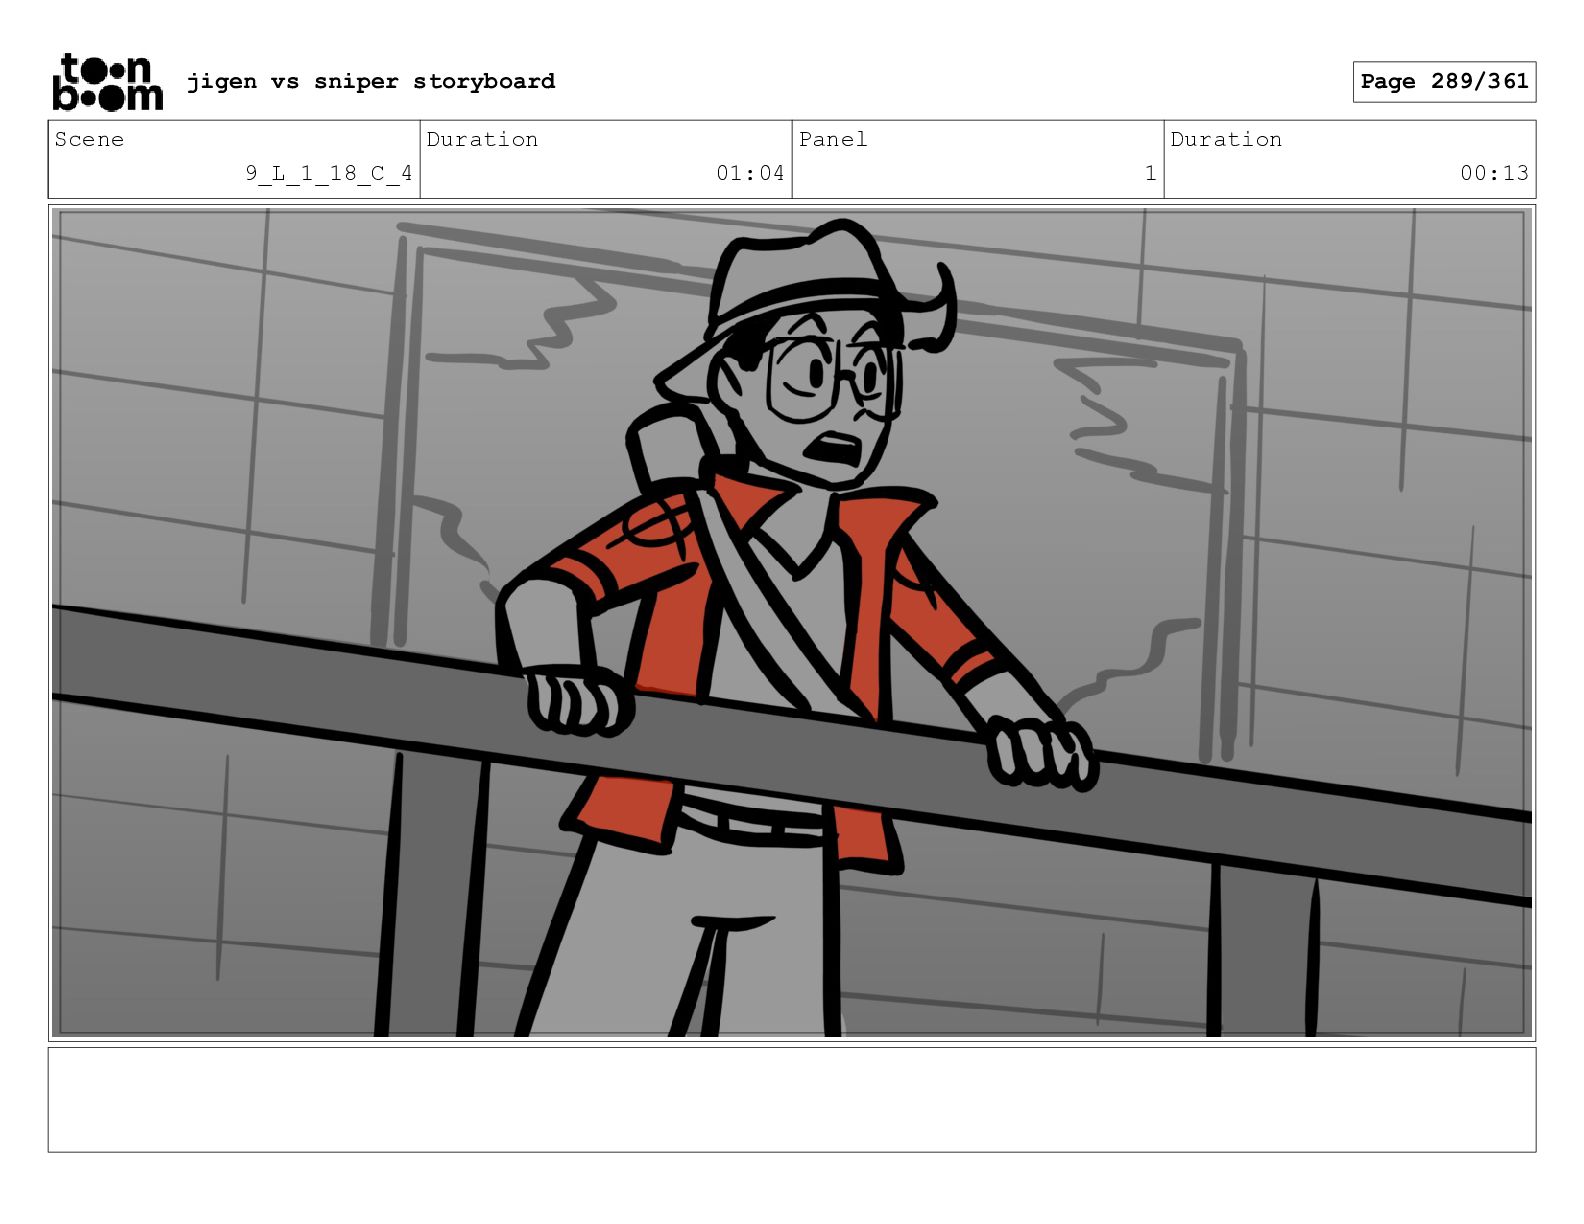The image size is (1584, 1224).
Task: Click the empty notes box below the panel
Action: pyautogui.click(x=792, y=1099)
